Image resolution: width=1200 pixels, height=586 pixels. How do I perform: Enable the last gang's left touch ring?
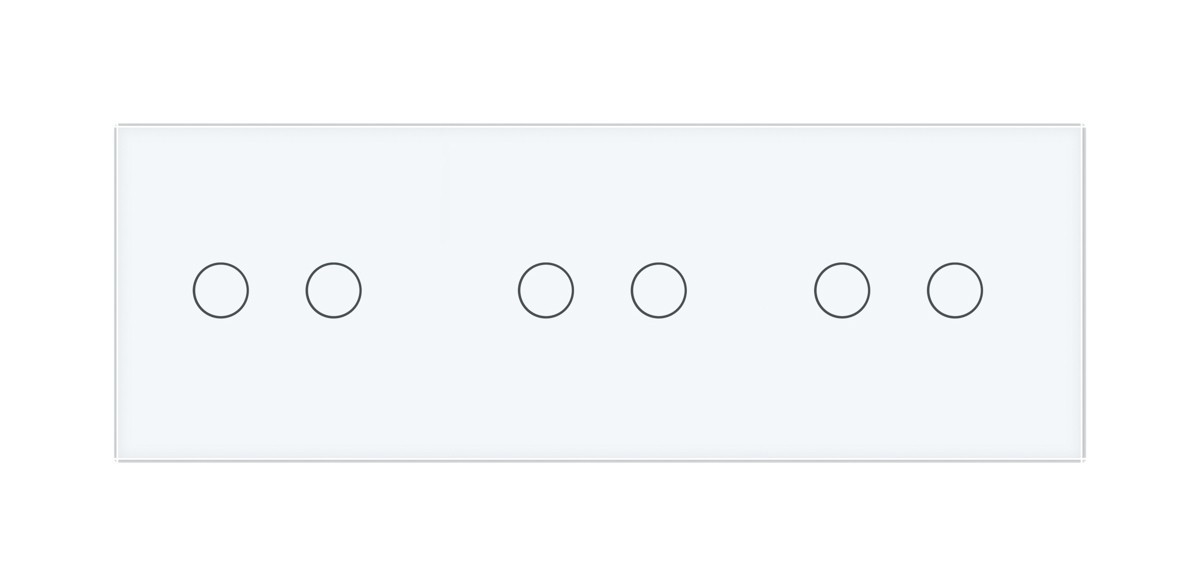click(x=842, y=291)
